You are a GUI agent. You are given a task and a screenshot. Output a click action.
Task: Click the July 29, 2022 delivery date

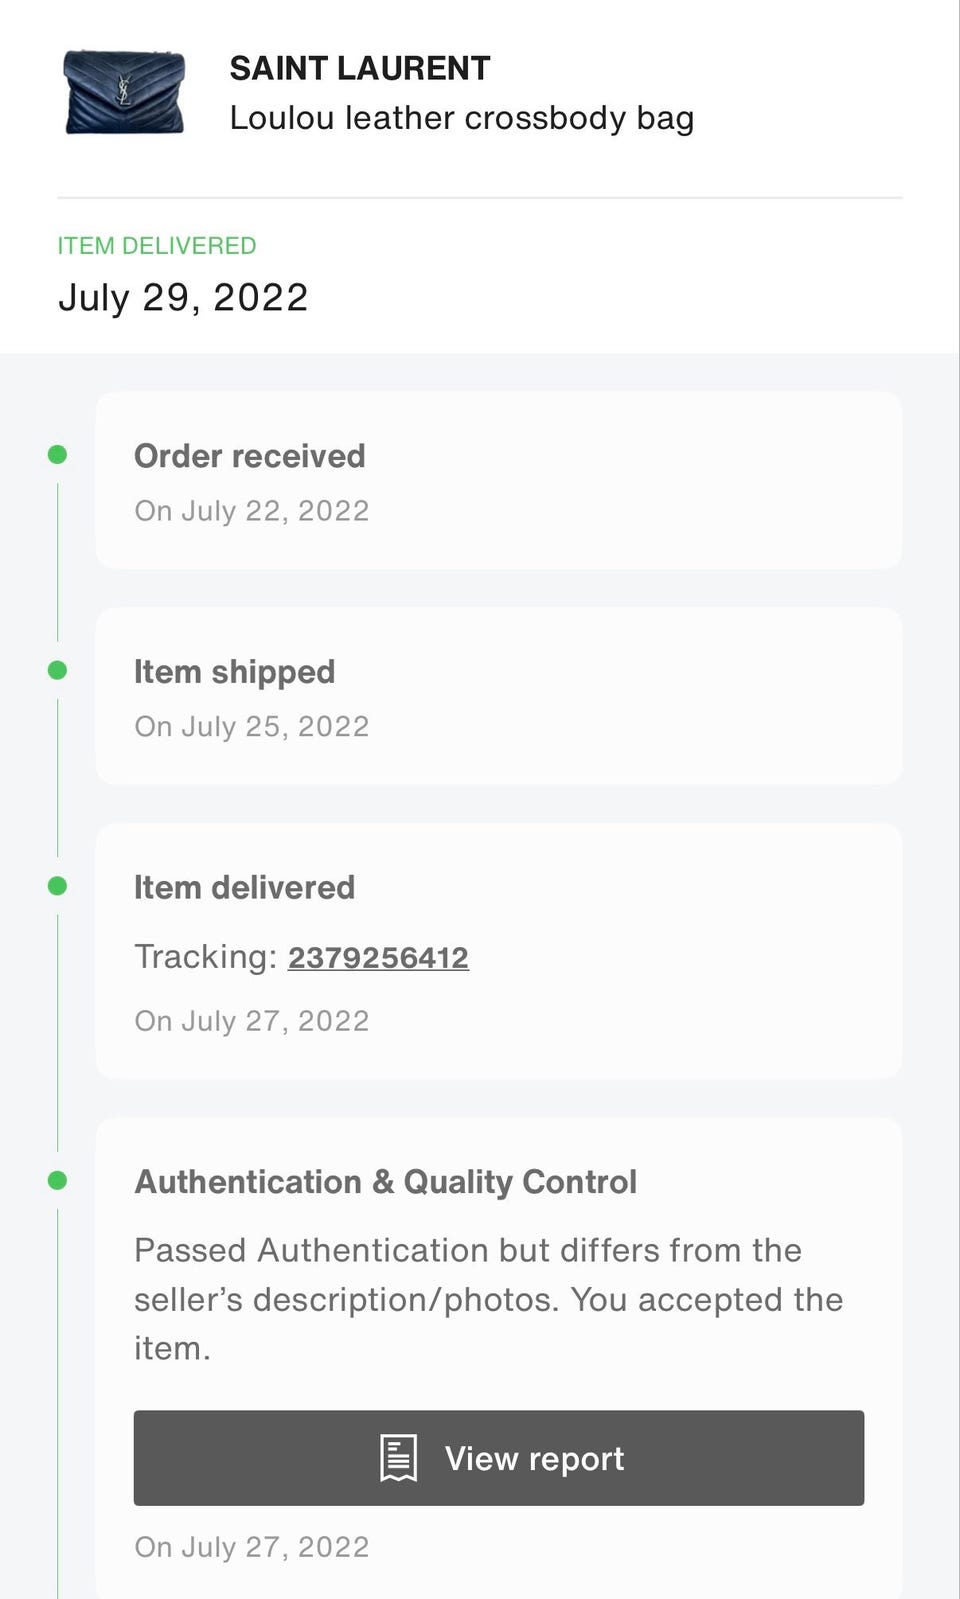[x=183, y=298]
